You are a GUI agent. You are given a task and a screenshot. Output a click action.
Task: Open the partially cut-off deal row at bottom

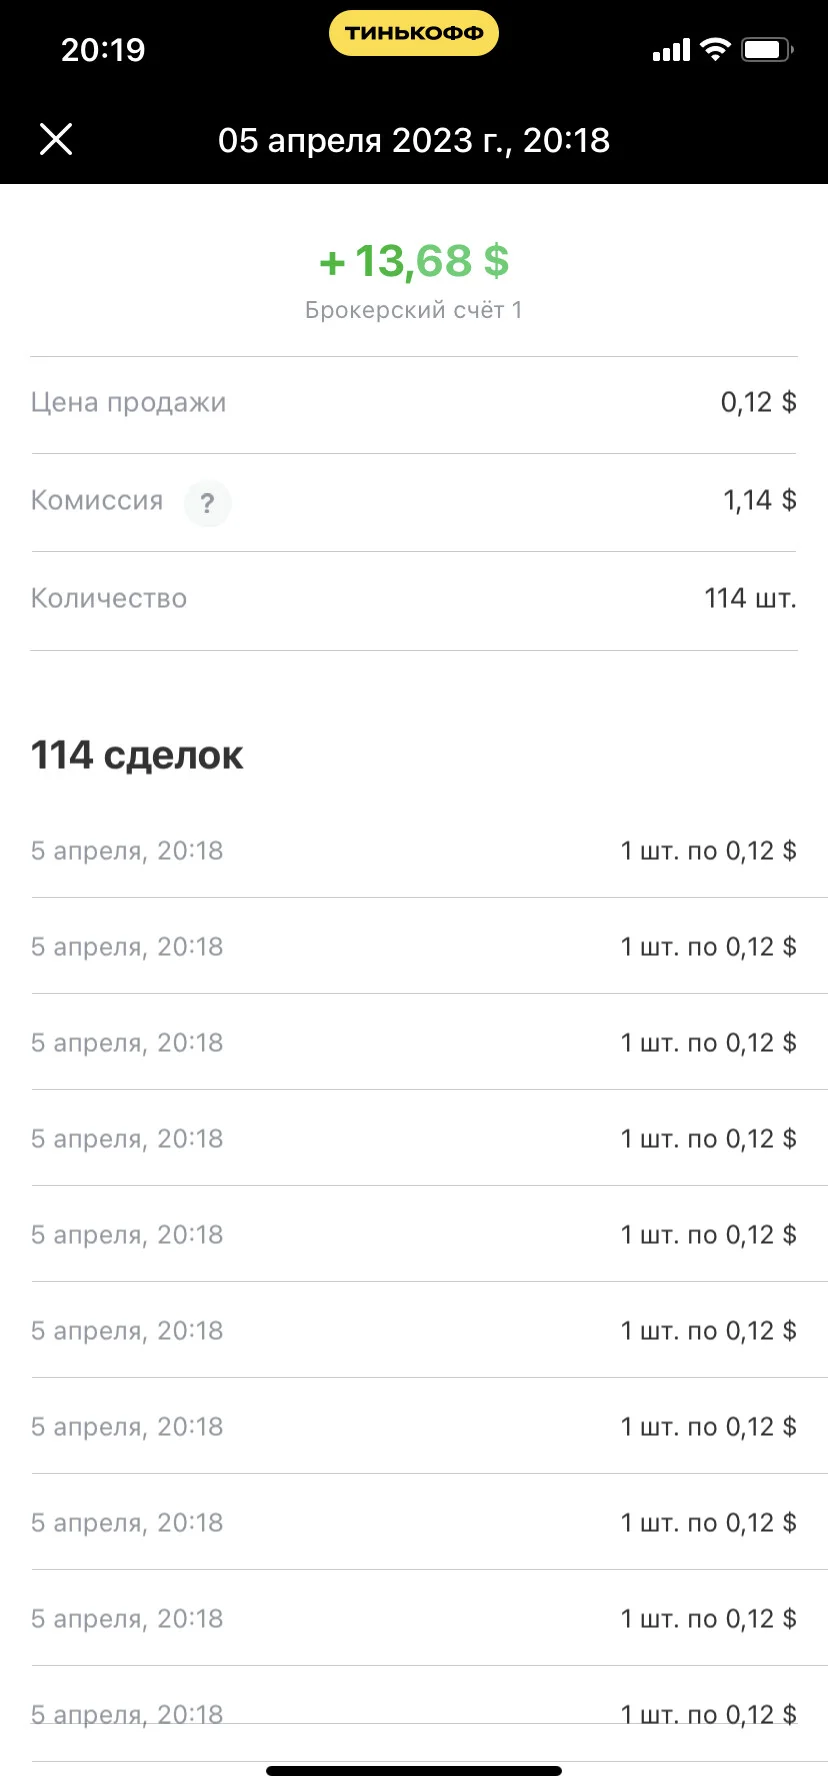pos(414,1714)
